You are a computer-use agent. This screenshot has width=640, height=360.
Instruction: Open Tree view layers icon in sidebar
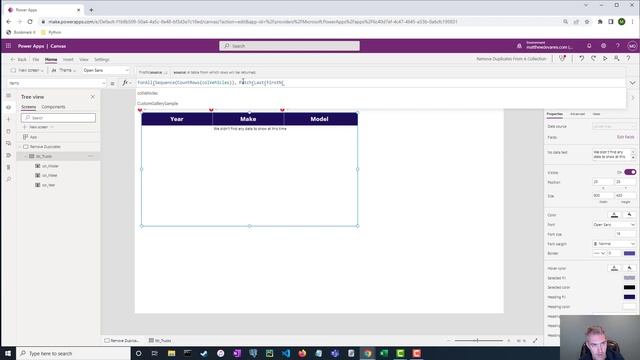tap(9, 107)
